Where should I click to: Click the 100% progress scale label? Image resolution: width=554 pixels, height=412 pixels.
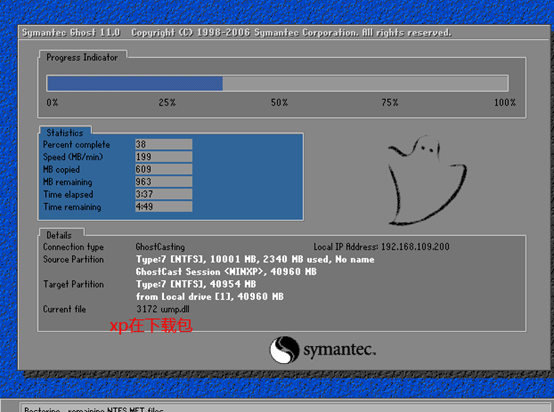tap(505, 102)
